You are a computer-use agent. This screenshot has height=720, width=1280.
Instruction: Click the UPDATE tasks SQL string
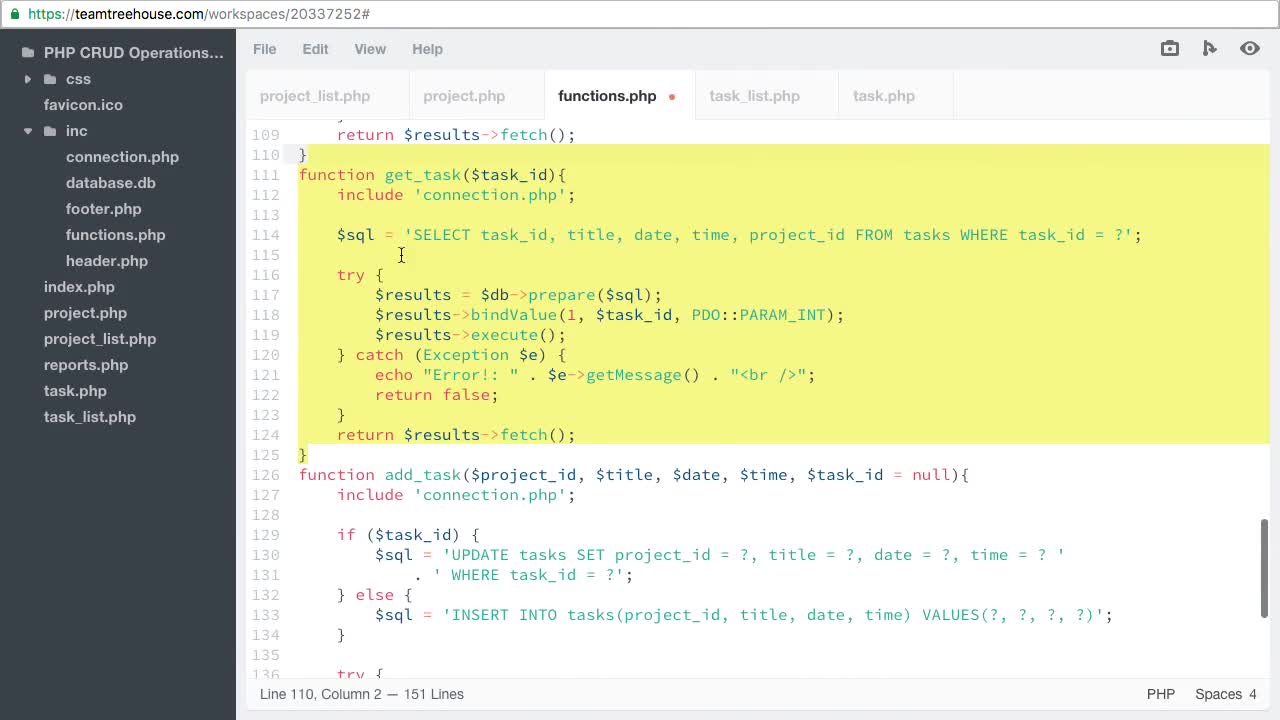tap(754, 555)
